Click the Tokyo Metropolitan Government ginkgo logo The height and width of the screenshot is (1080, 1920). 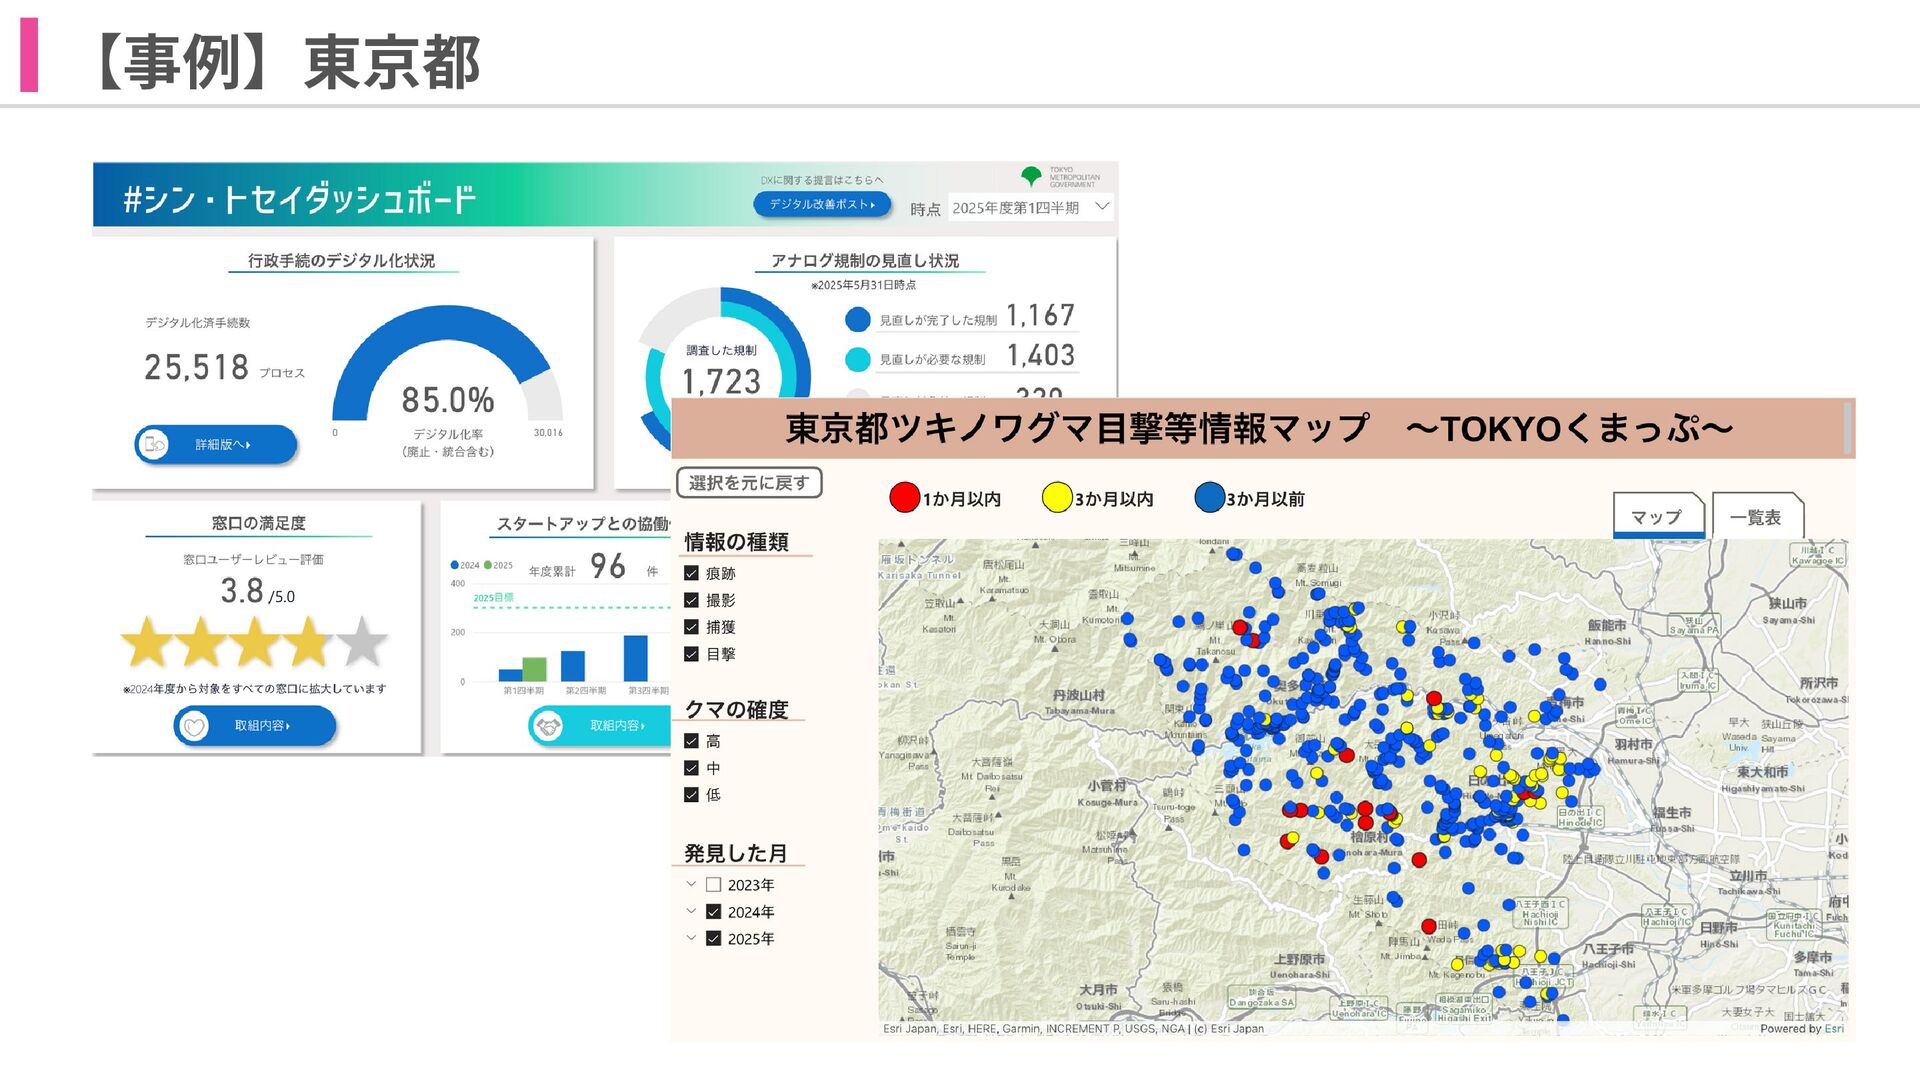click(x=1031, y=177)
